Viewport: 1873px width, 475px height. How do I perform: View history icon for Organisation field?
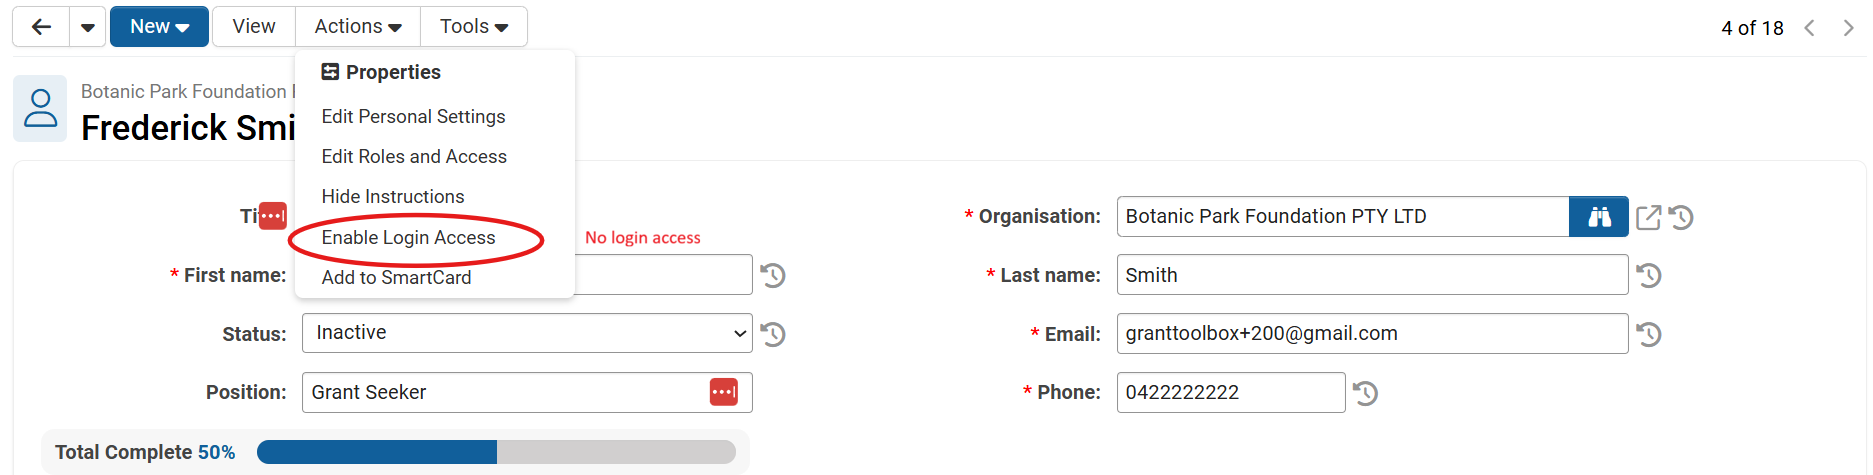pyautogui.click(x=1681, y=217)
